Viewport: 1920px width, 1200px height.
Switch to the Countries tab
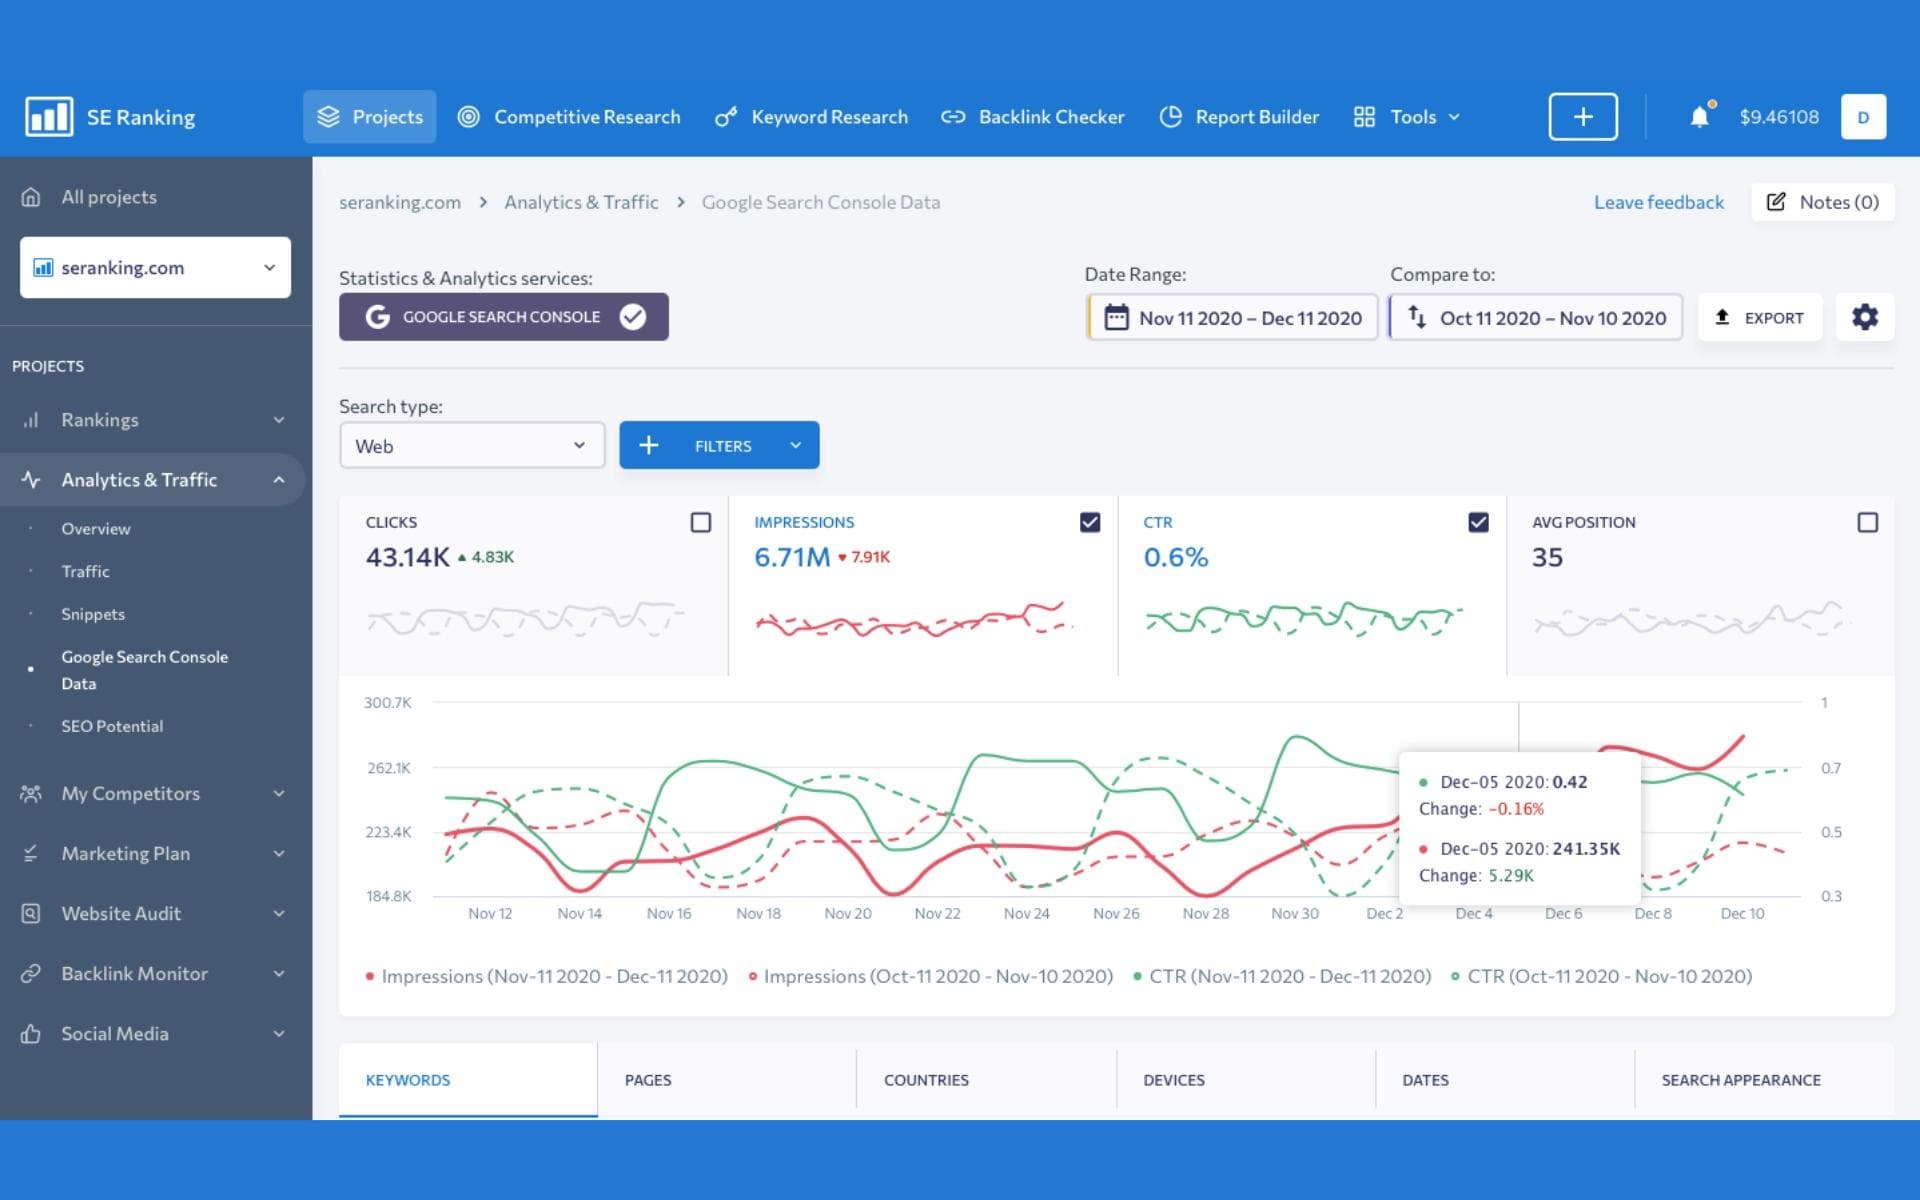pos(925,1080)
